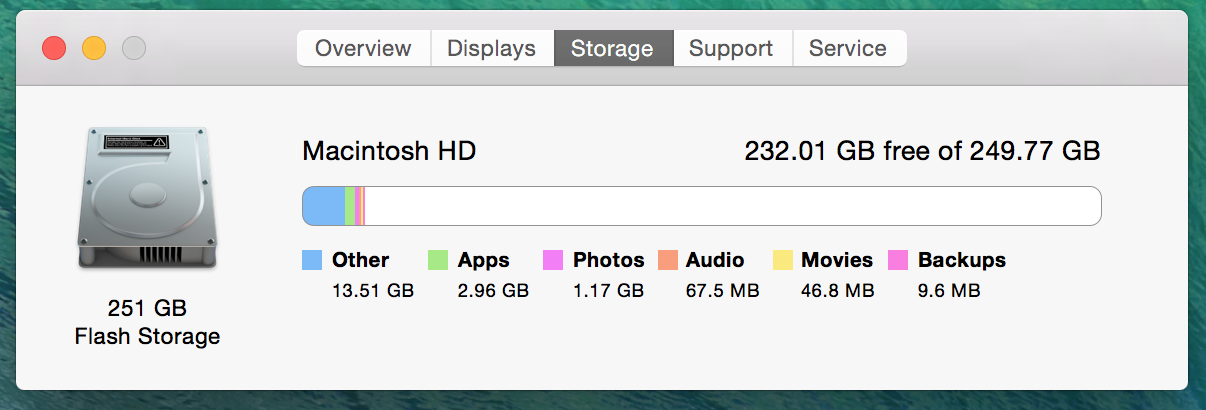The width and height of the screenshot is (1206, 410).
Task: Go to the Support tab
Action: click(x=732, y=48)
